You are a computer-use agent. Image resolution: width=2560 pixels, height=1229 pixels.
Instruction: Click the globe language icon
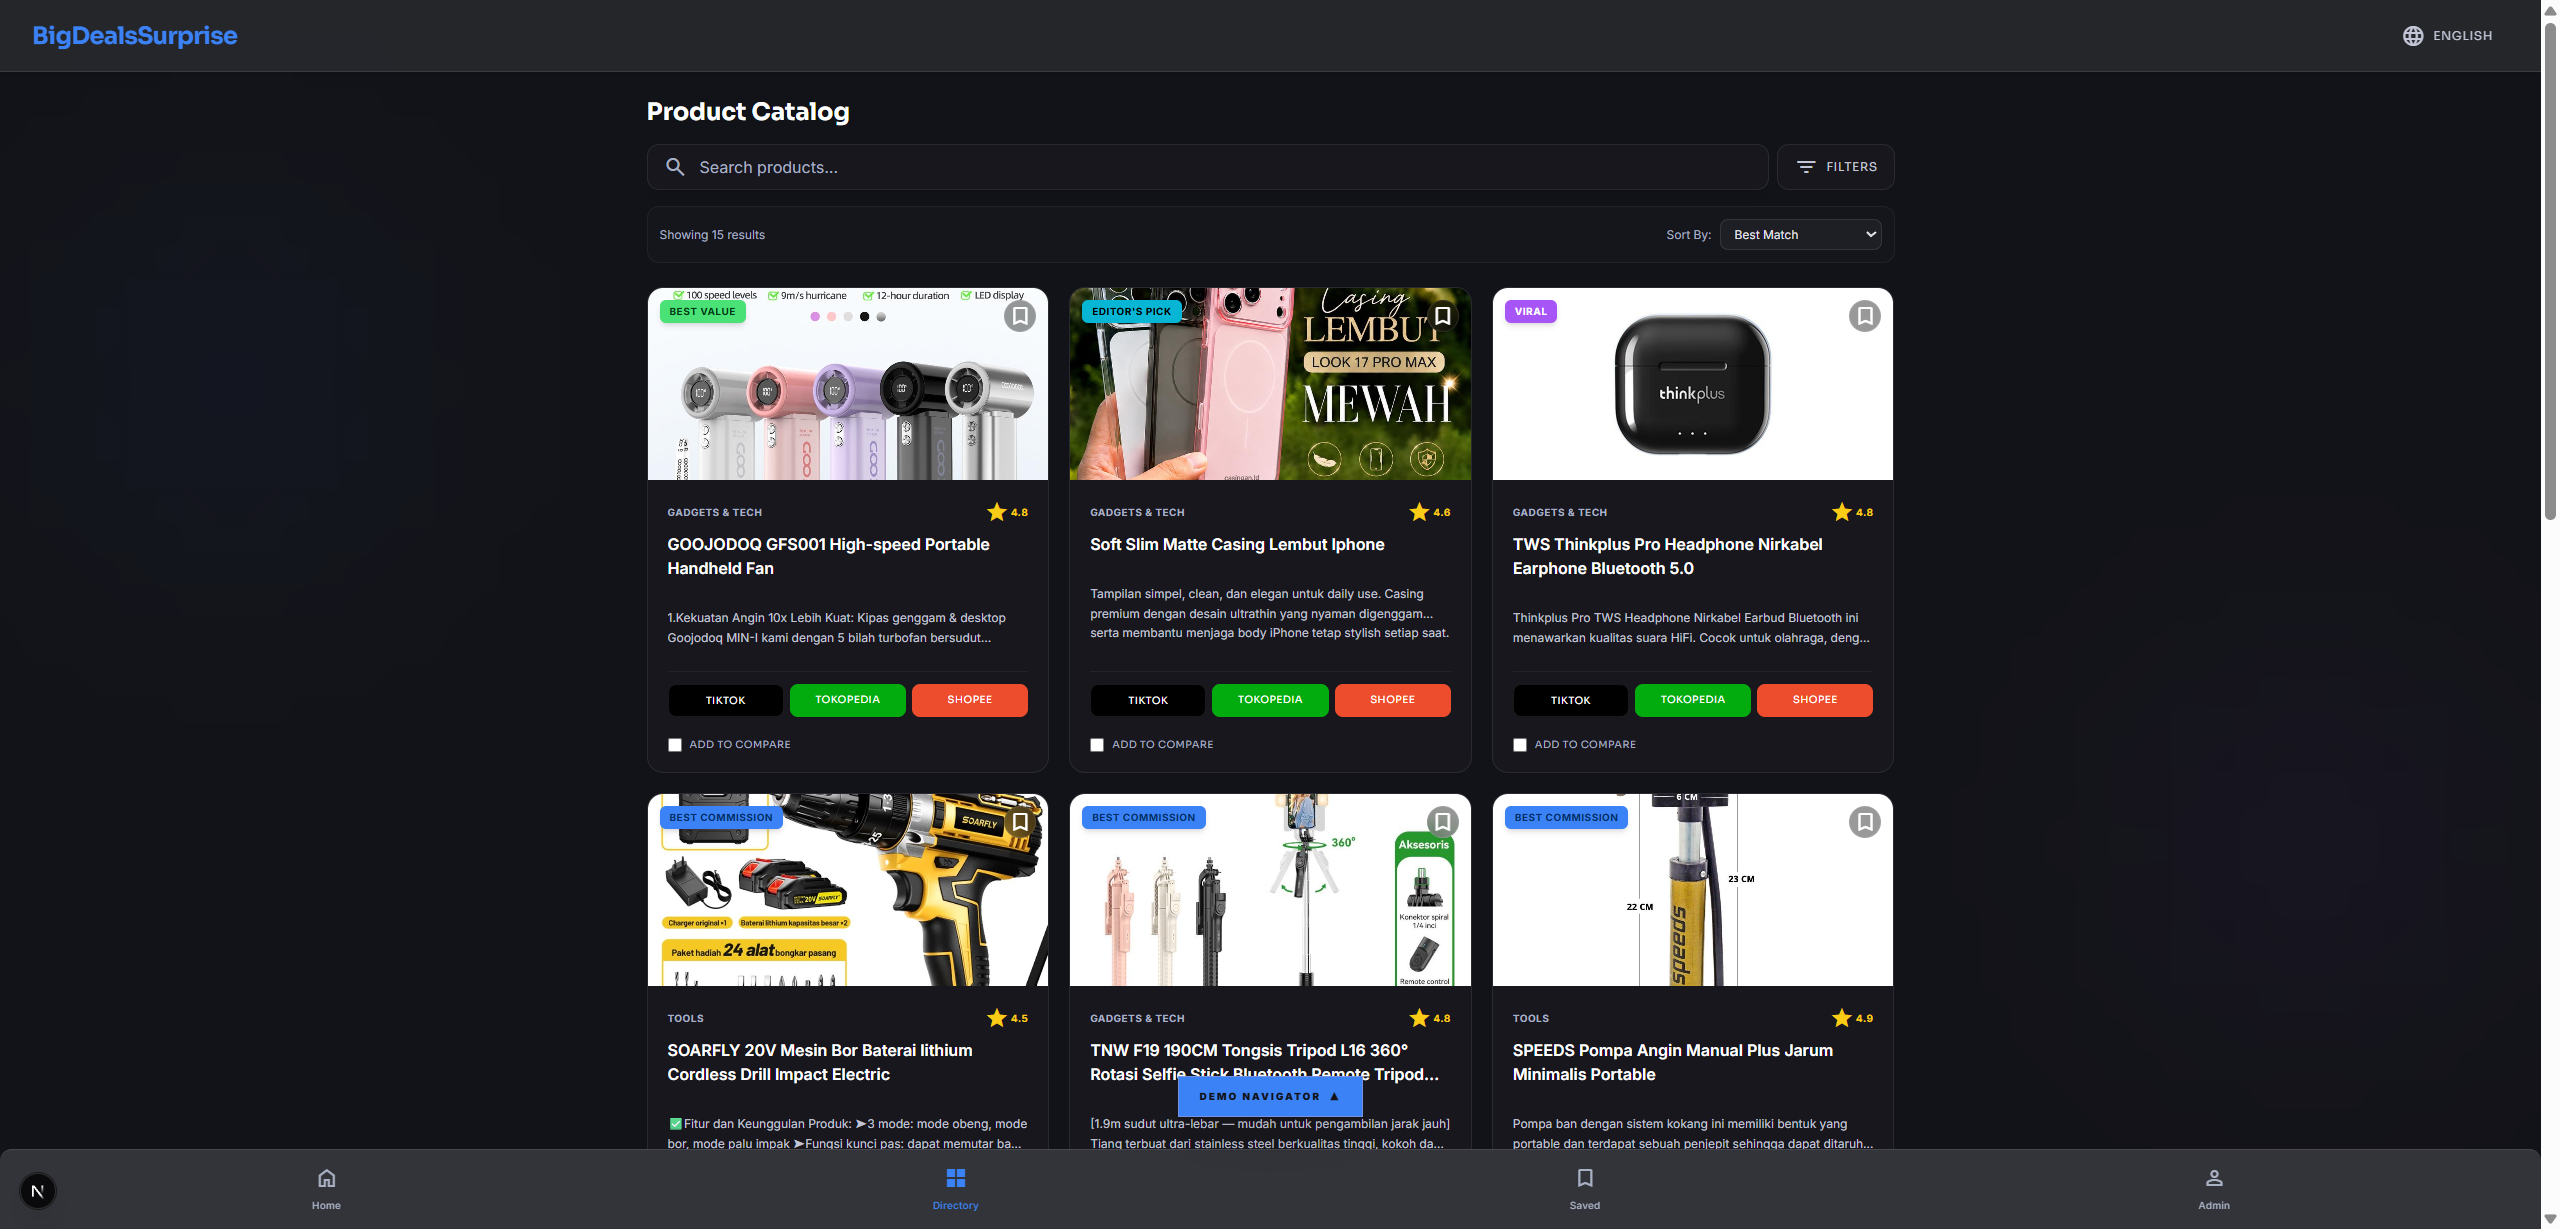click(x=2413, y=36)
